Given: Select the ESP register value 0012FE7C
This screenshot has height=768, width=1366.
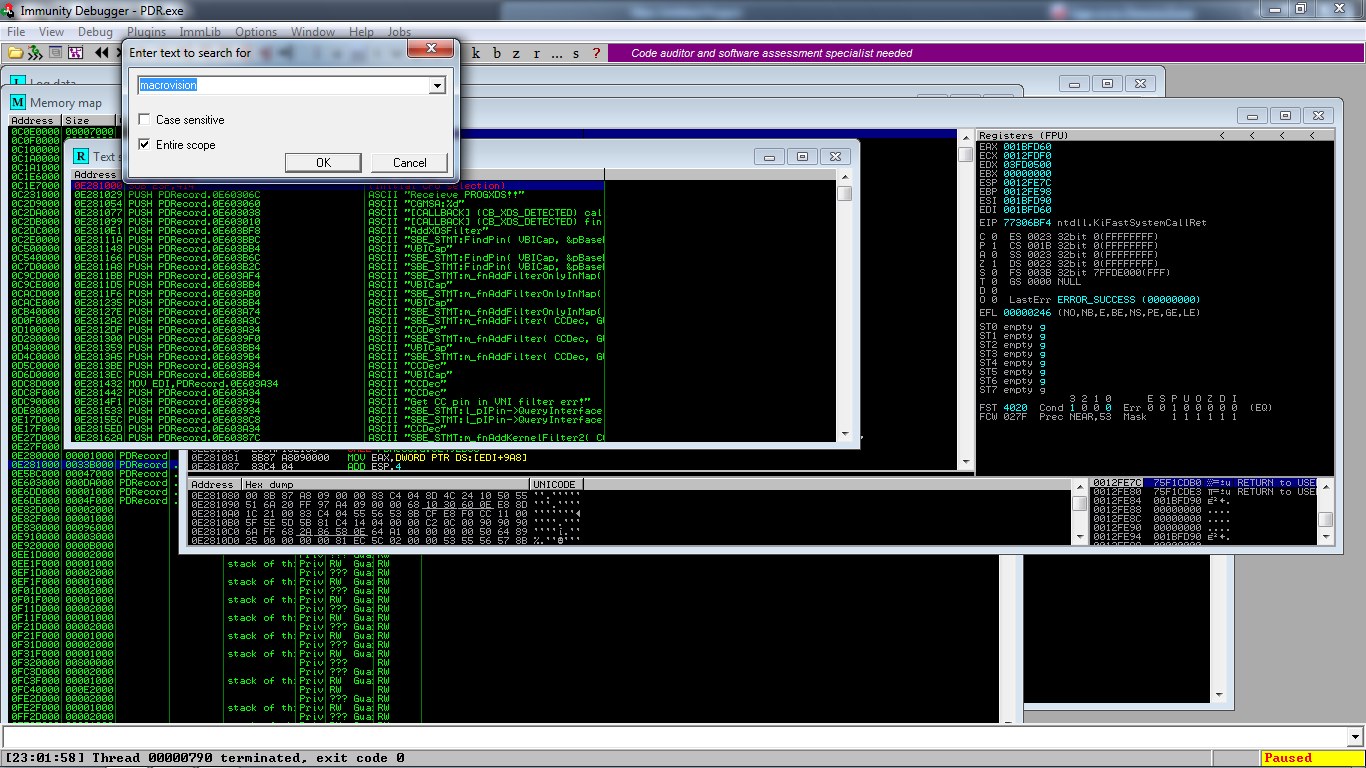Looking at the screenshot, I should pyautogui.click(x=1027, y=183).
